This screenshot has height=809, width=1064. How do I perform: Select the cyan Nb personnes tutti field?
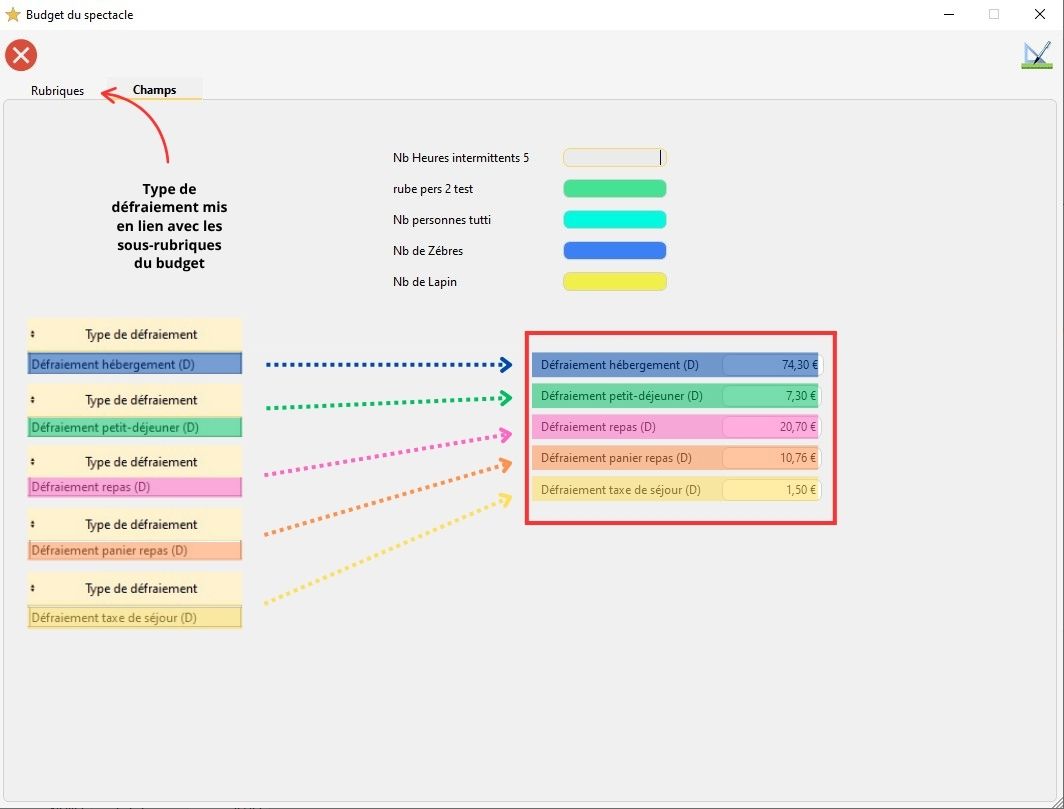(614, 220)
